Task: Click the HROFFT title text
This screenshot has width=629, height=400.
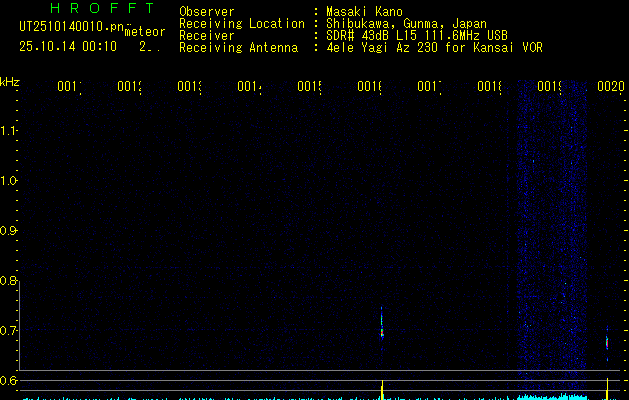Action: tap(102, 8)
